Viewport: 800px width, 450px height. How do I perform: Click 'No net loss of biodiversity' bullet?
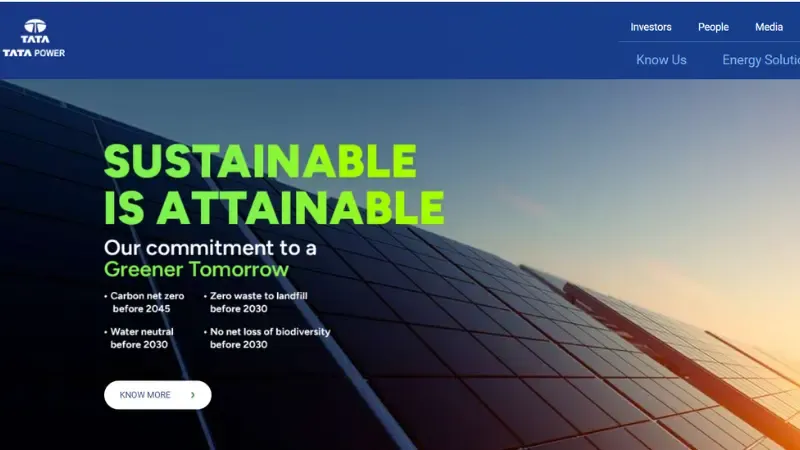pos(267,338)
